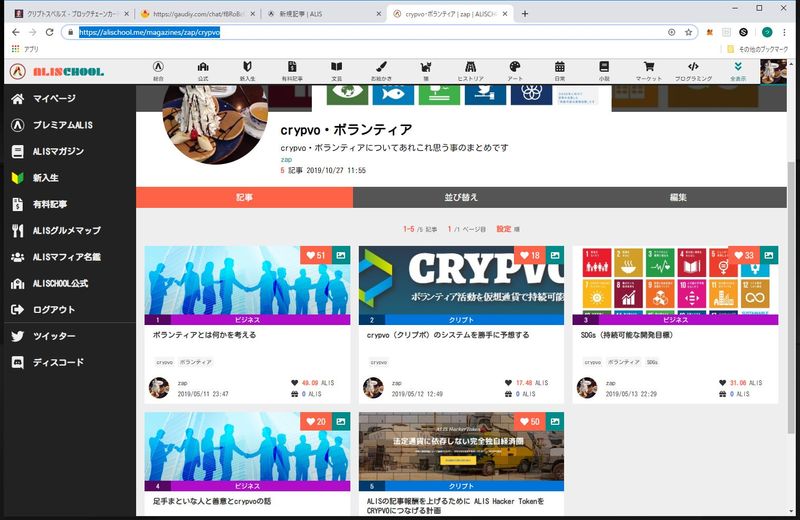
Task: Open the cat category icon
Action: tap(426, 71)
